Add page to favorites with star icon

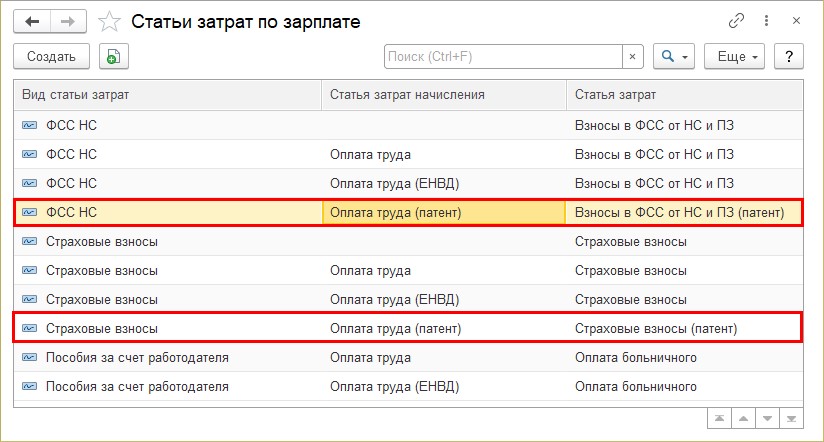point(109,22)
